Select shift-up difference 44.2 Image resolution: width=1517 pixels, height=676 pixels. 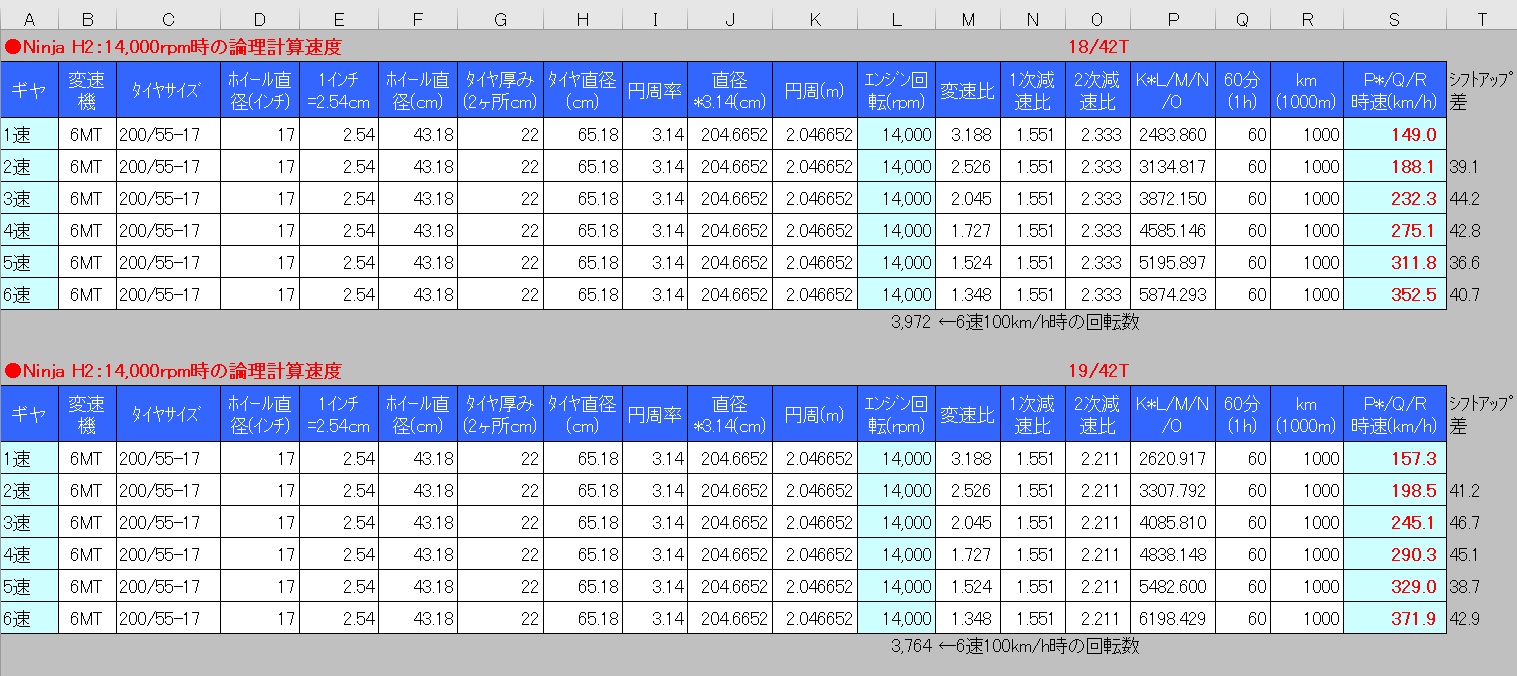1464,199
